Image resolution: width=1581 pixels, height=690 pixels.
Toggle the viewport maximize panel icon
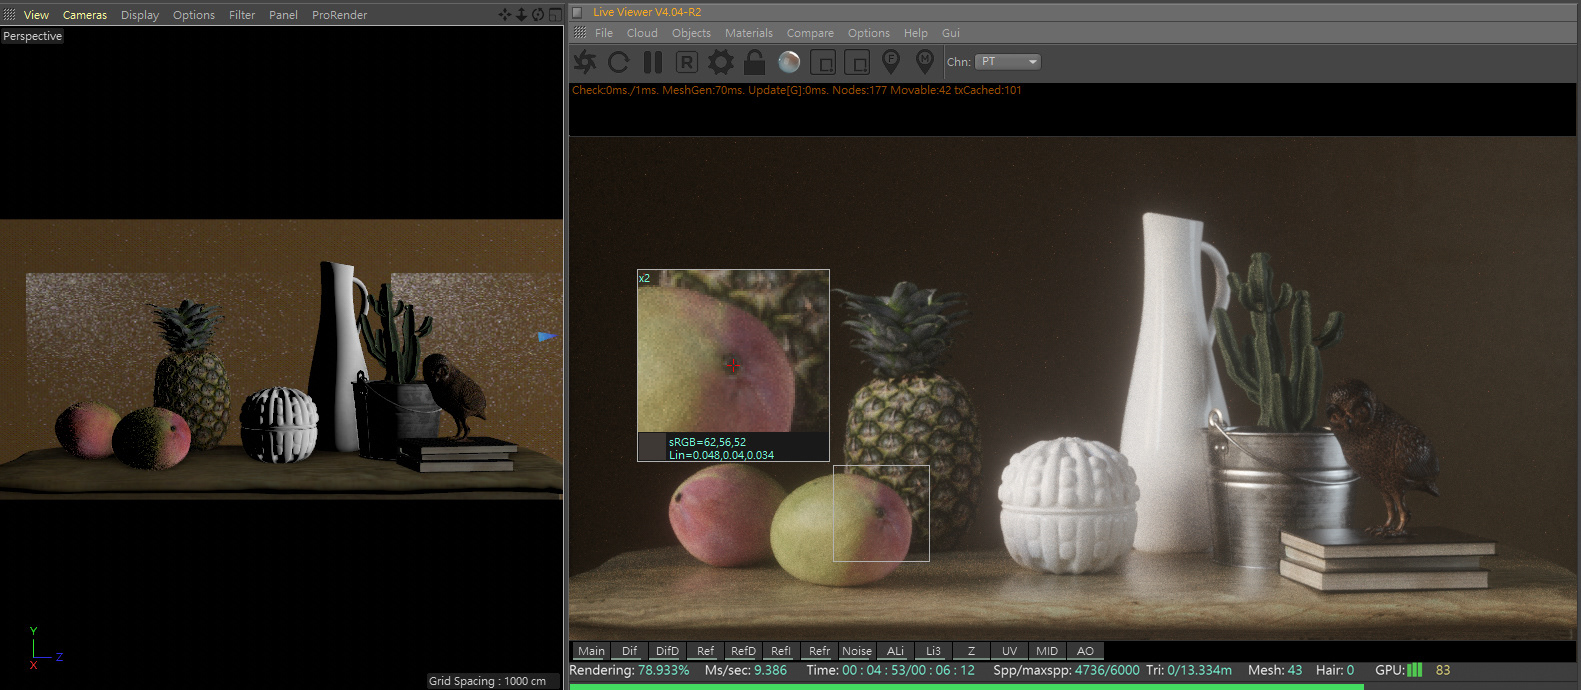(555, 15)
